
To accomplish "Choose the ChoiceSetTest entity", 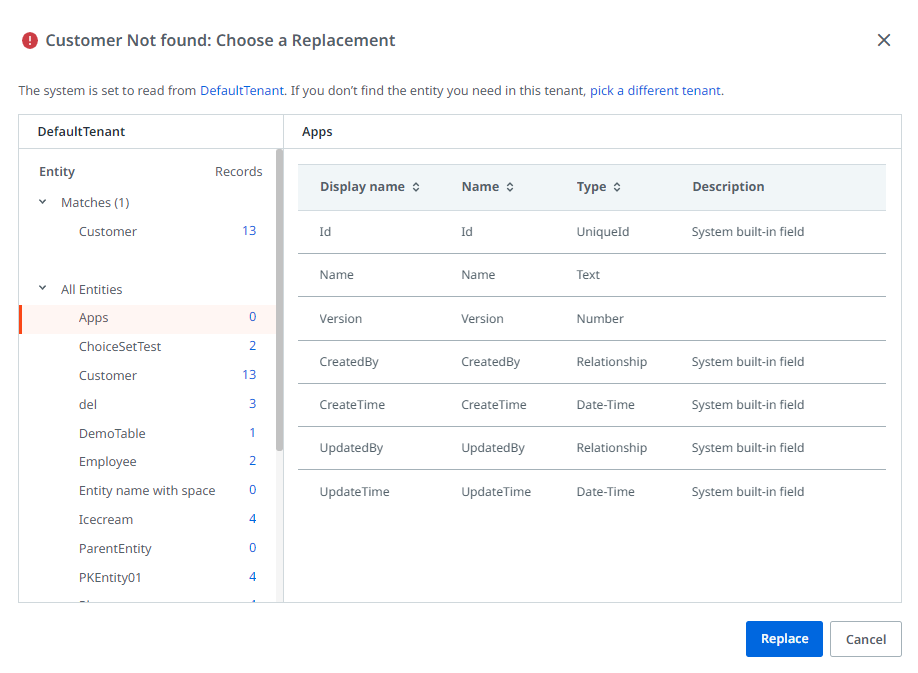I will click(120, 347).
